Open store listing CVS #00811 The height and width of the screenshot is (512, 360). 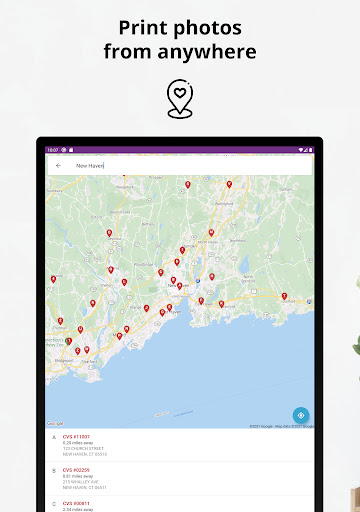179,504
